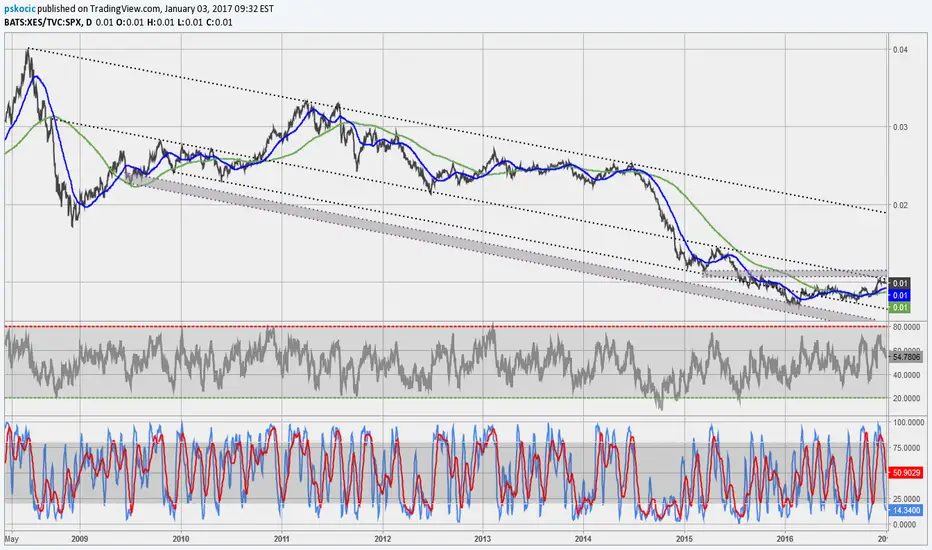Select the 0.03 price axis label
This screenshot has height=550, width=932.
[x=900, y=127]
